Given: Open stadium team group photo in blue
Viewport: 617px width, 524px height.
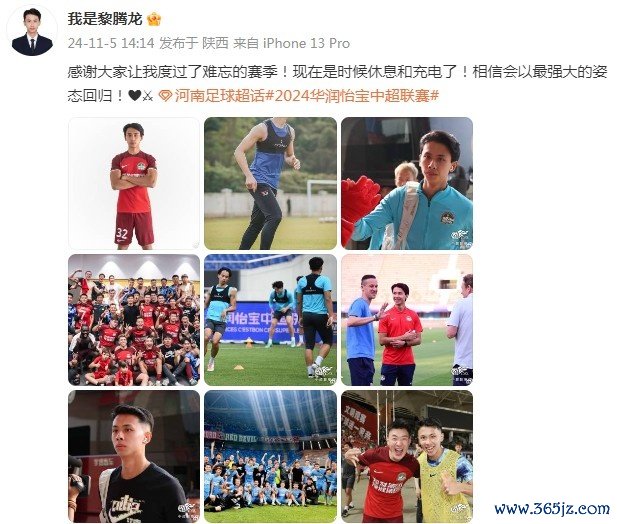Looking at the screenshot, I should click(270, 456).
